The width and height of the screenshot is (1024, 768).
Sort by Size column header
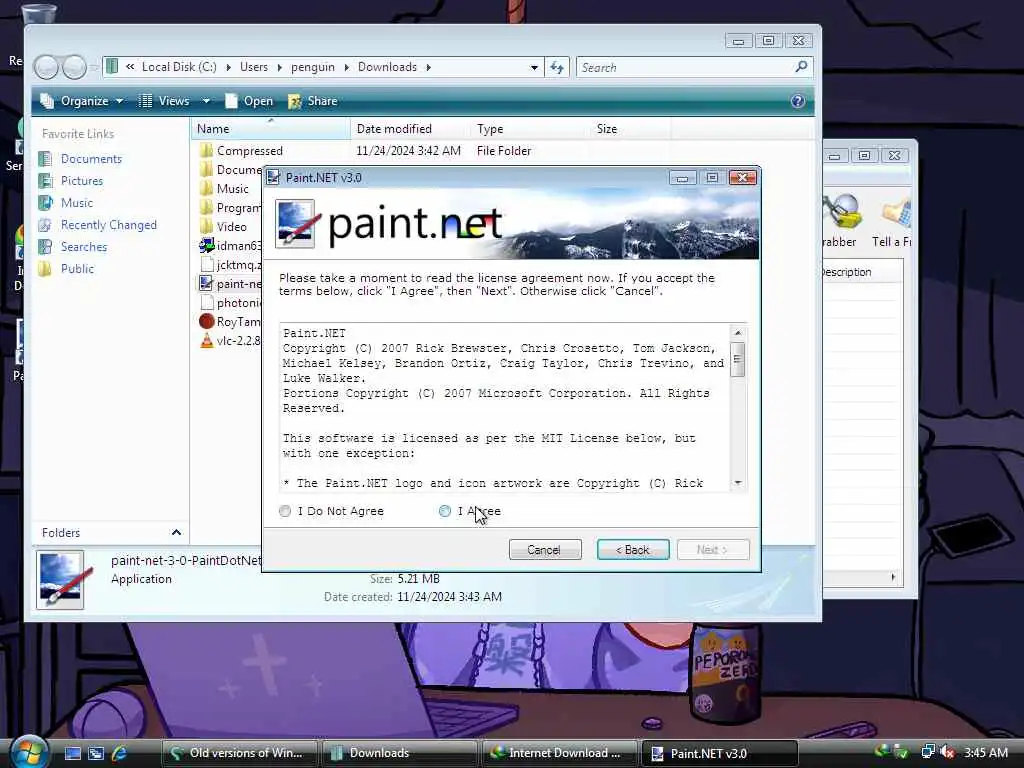point(630,129)
